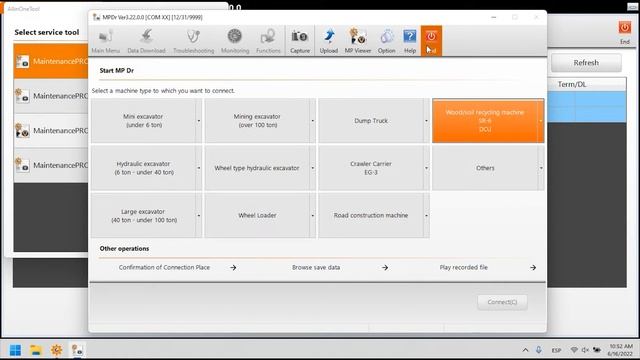The width and height of the screenshot is (640, 360).
Task: Click the Connect(C) button
Action: (x=502, y=302)
